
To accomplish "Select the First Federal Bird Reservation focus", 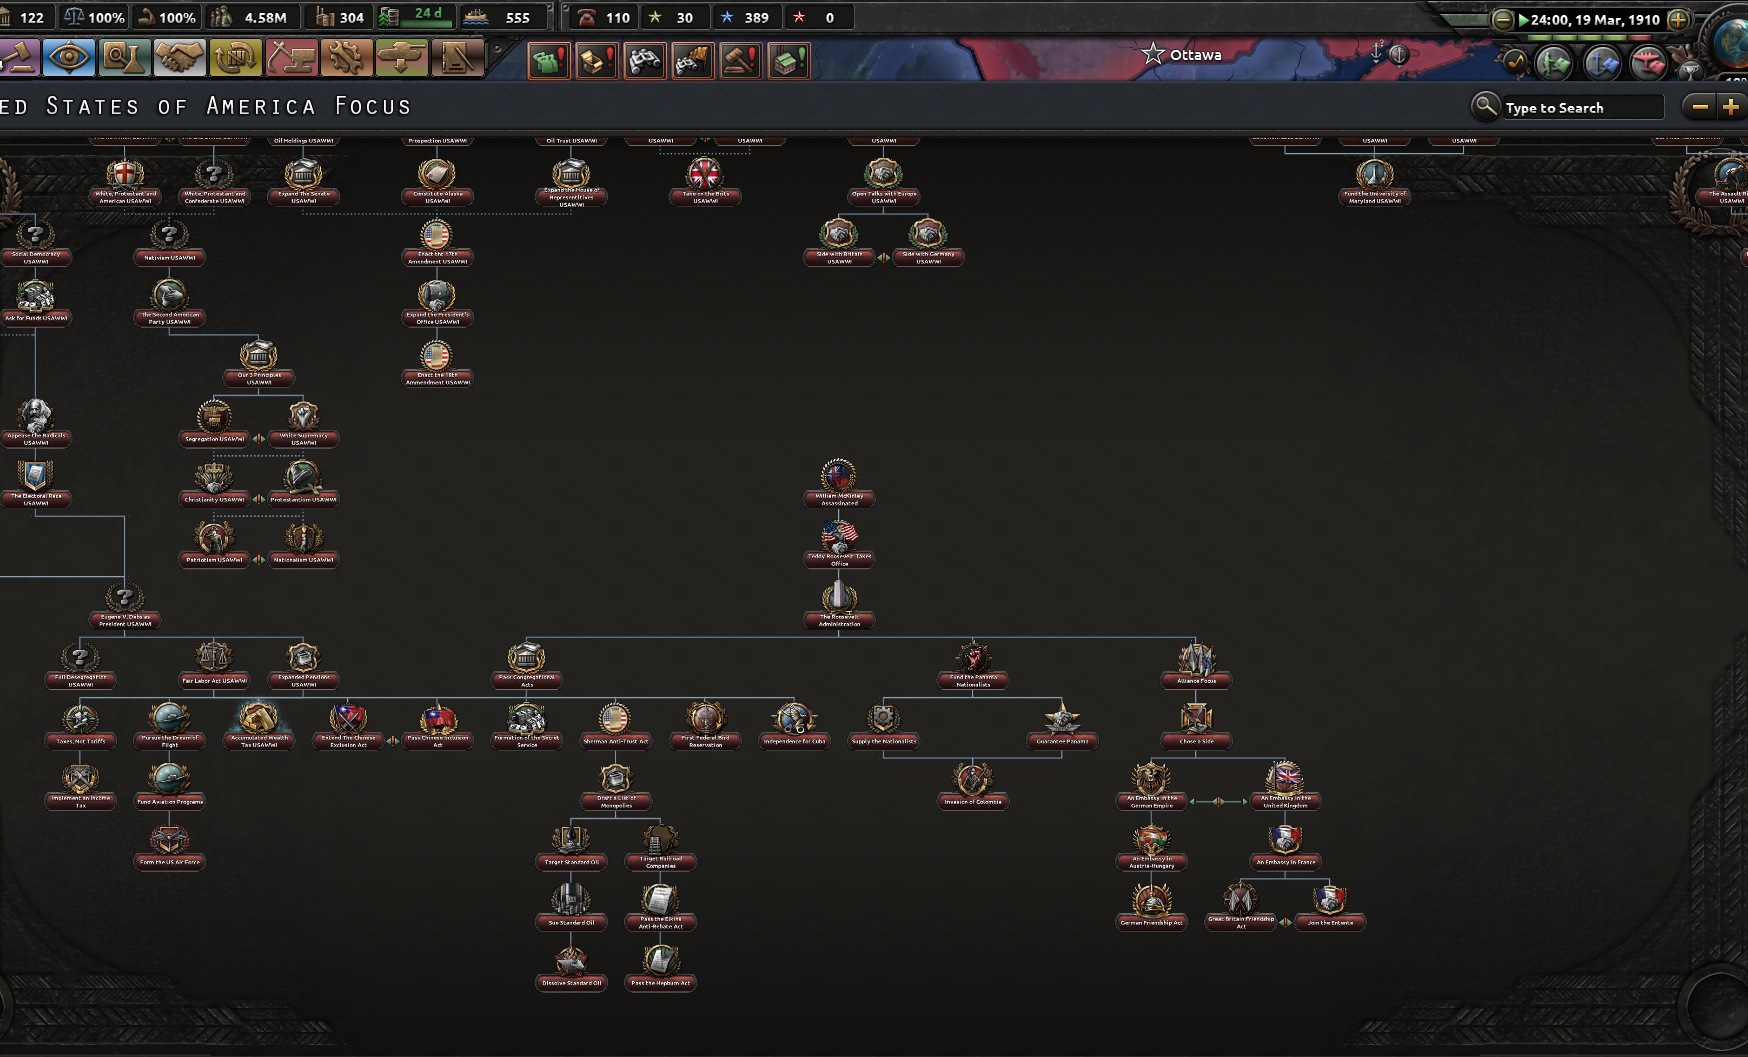I will tap(705, 726).
